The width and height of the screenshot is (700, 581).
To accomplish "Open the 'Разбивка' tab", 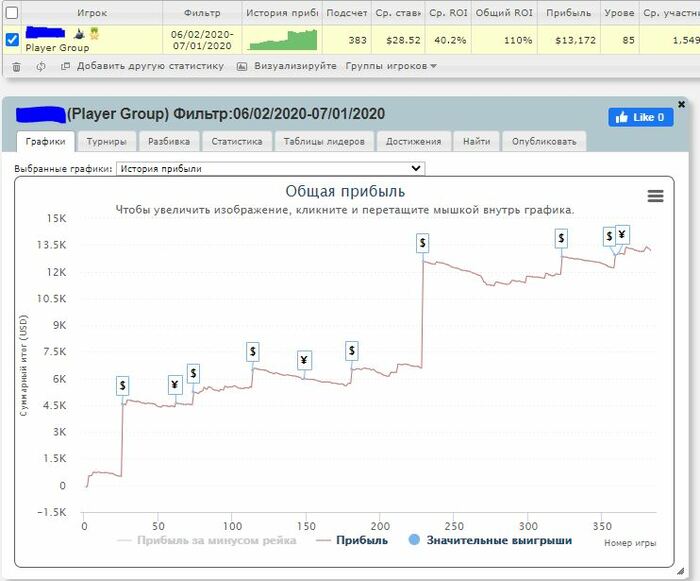I will pos(169,142).
